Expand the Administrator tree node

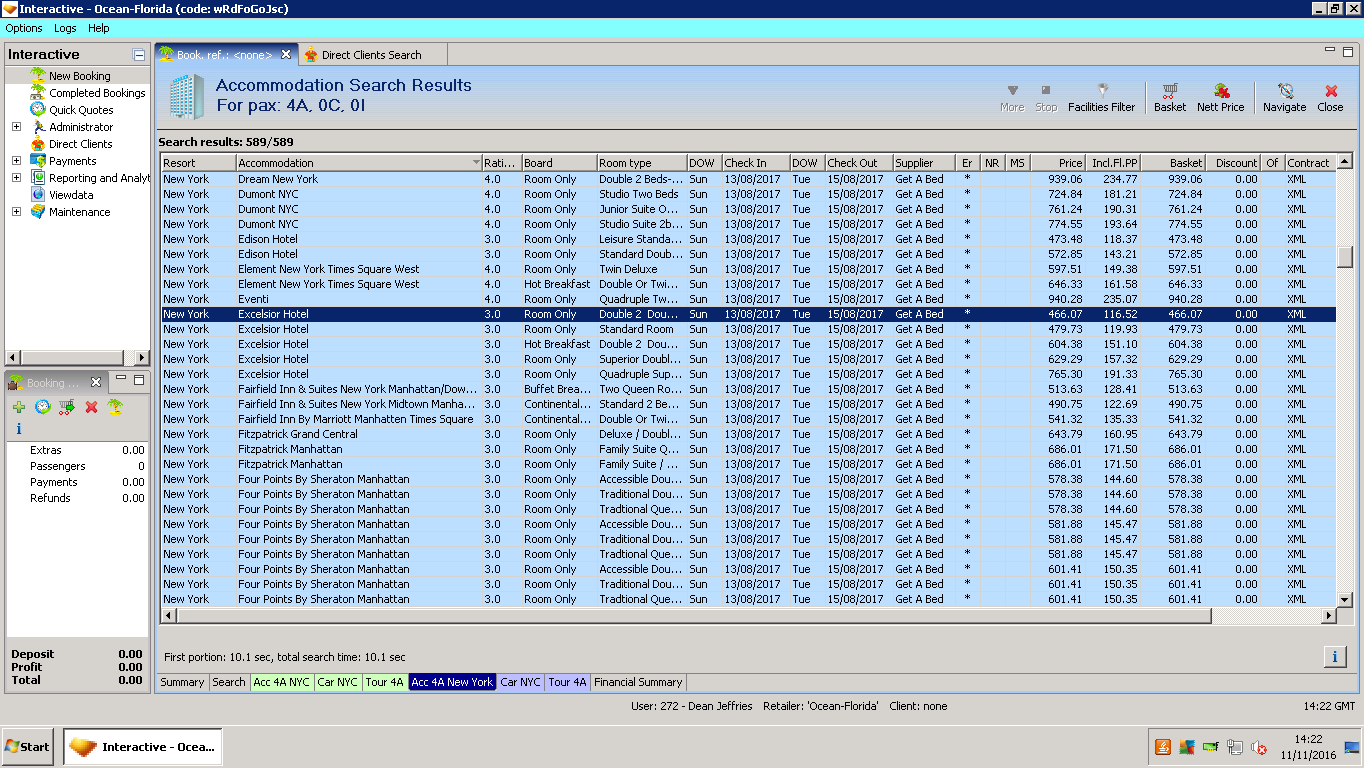tap(16, 127)
